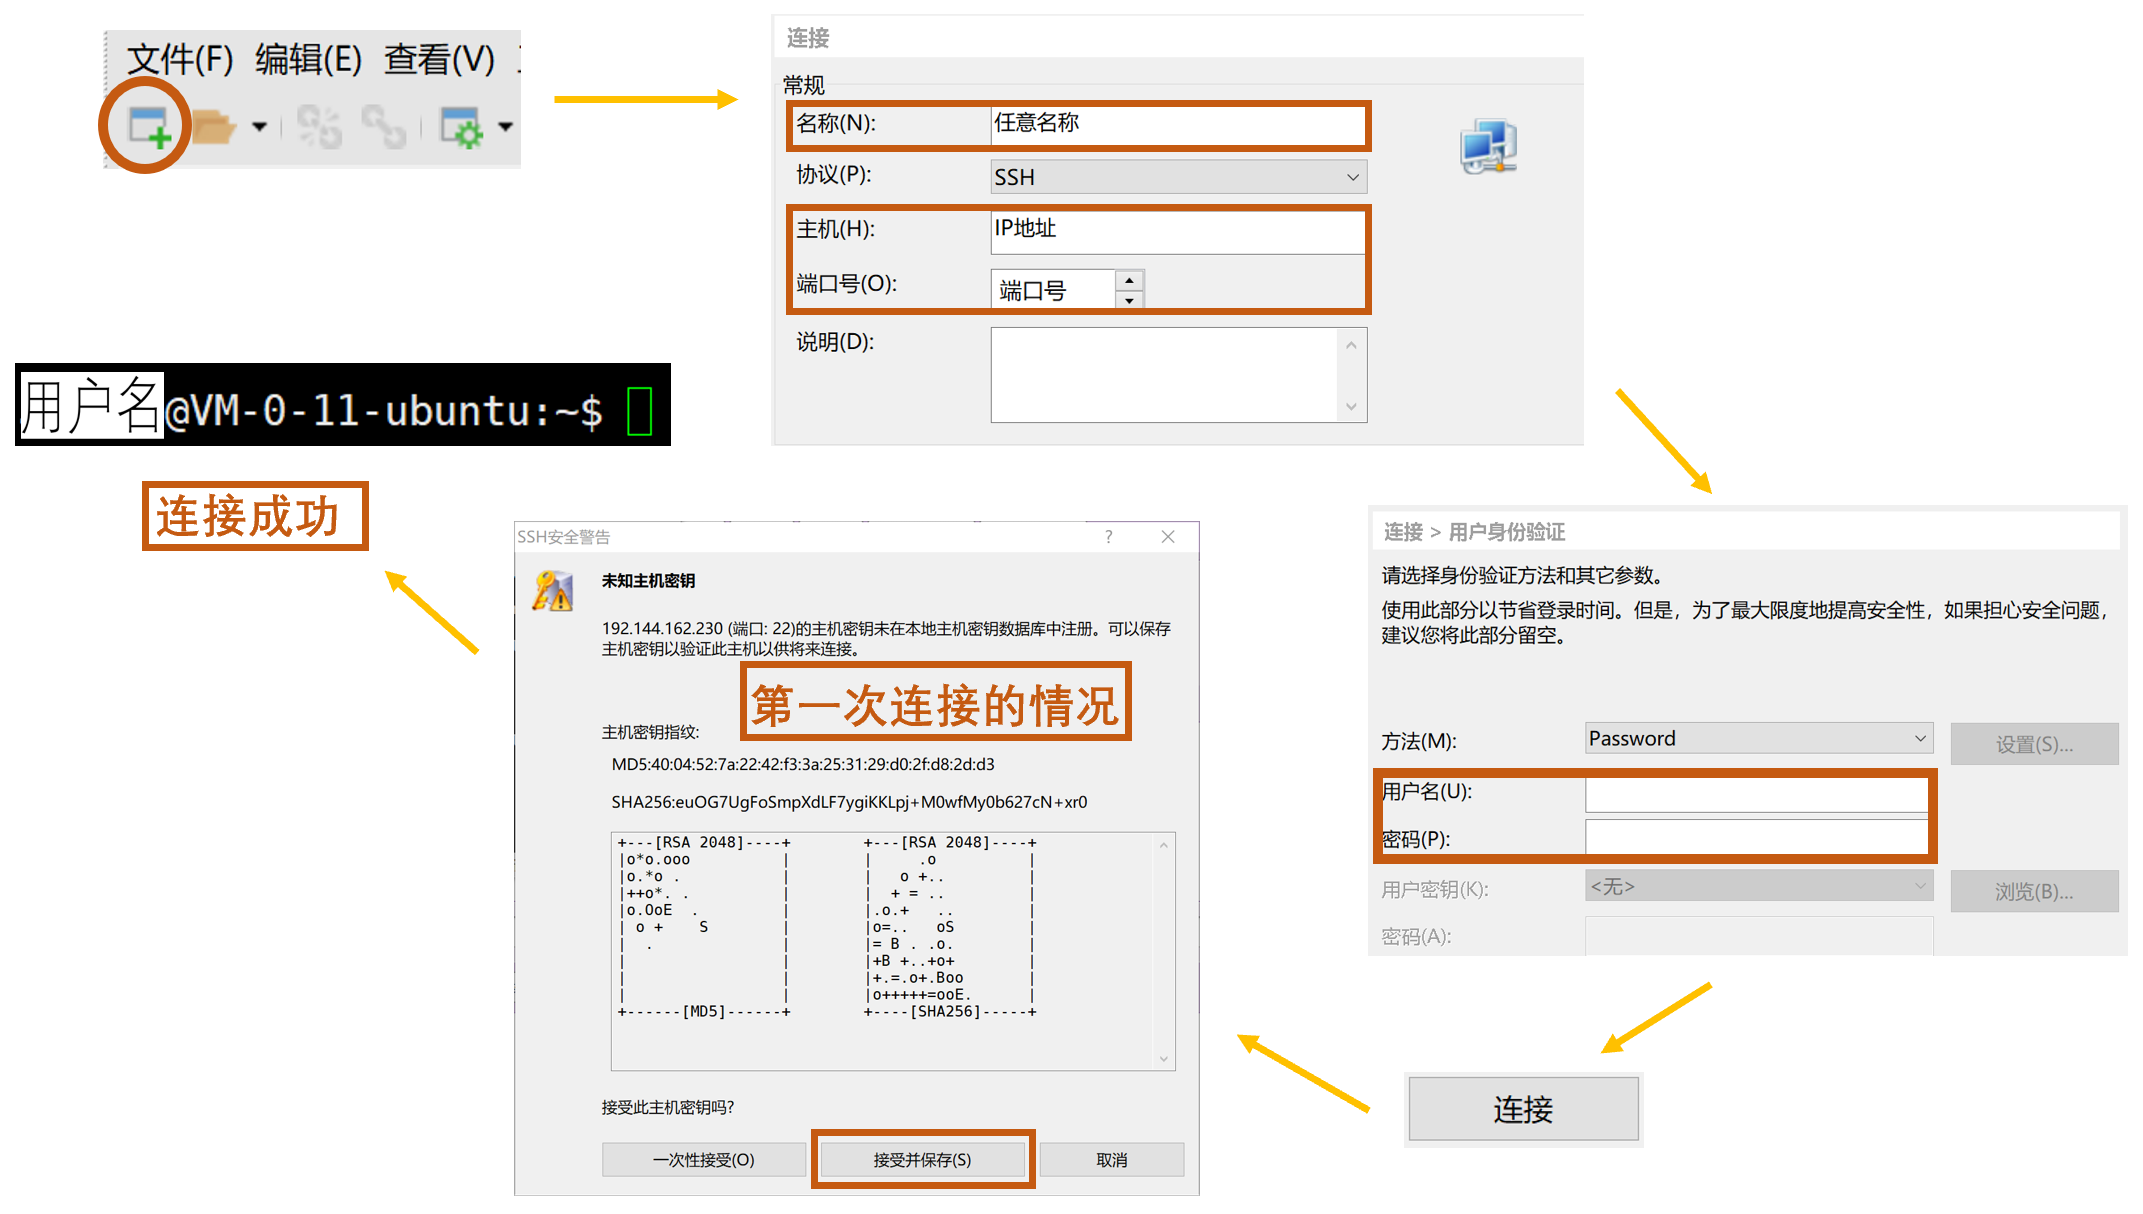Viewport: 2143px width, 1214px height.
Task: Decrease the port number with the down stepper
Action: [1129, 300]
